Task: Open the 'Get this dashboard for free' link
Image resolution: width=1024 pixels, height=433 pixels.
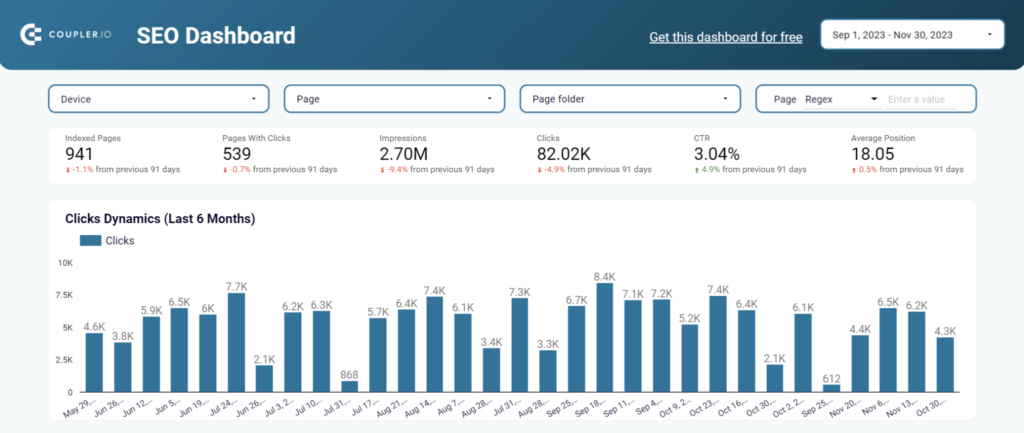Action: [x=725, y=37]
